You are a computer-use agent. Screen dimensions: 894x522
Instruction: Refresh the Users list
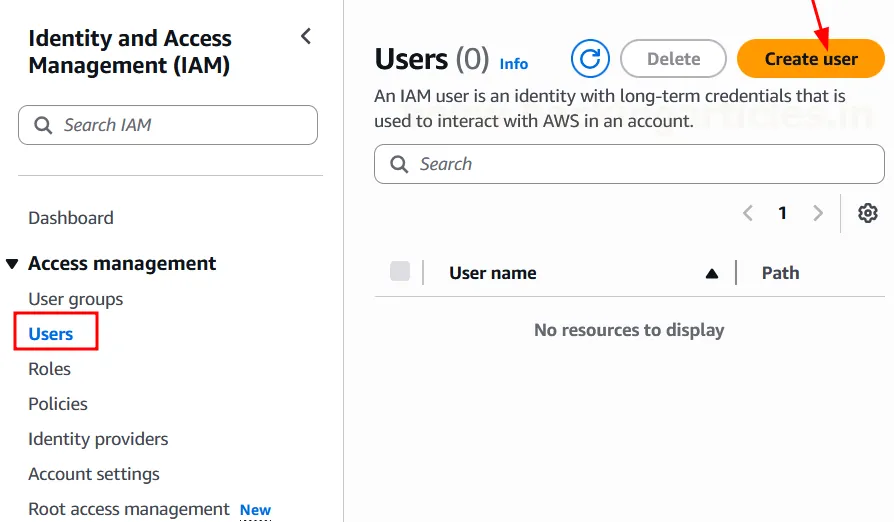coord(590,58)
